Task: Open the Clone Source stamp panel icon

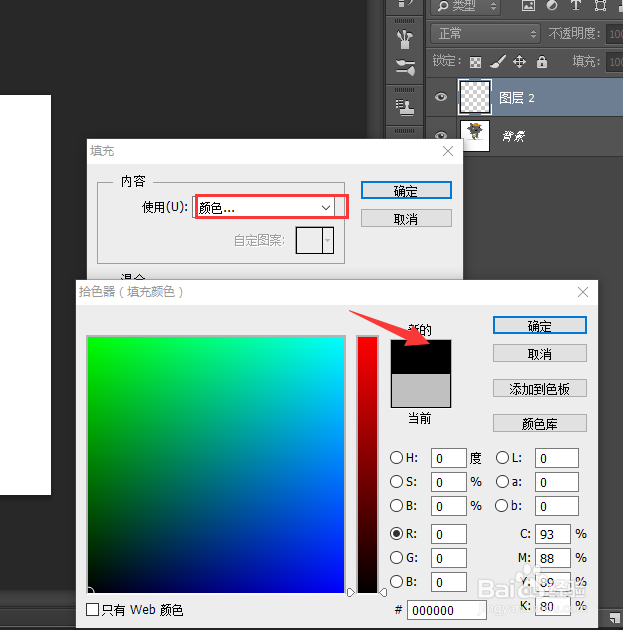Action: 405,107
